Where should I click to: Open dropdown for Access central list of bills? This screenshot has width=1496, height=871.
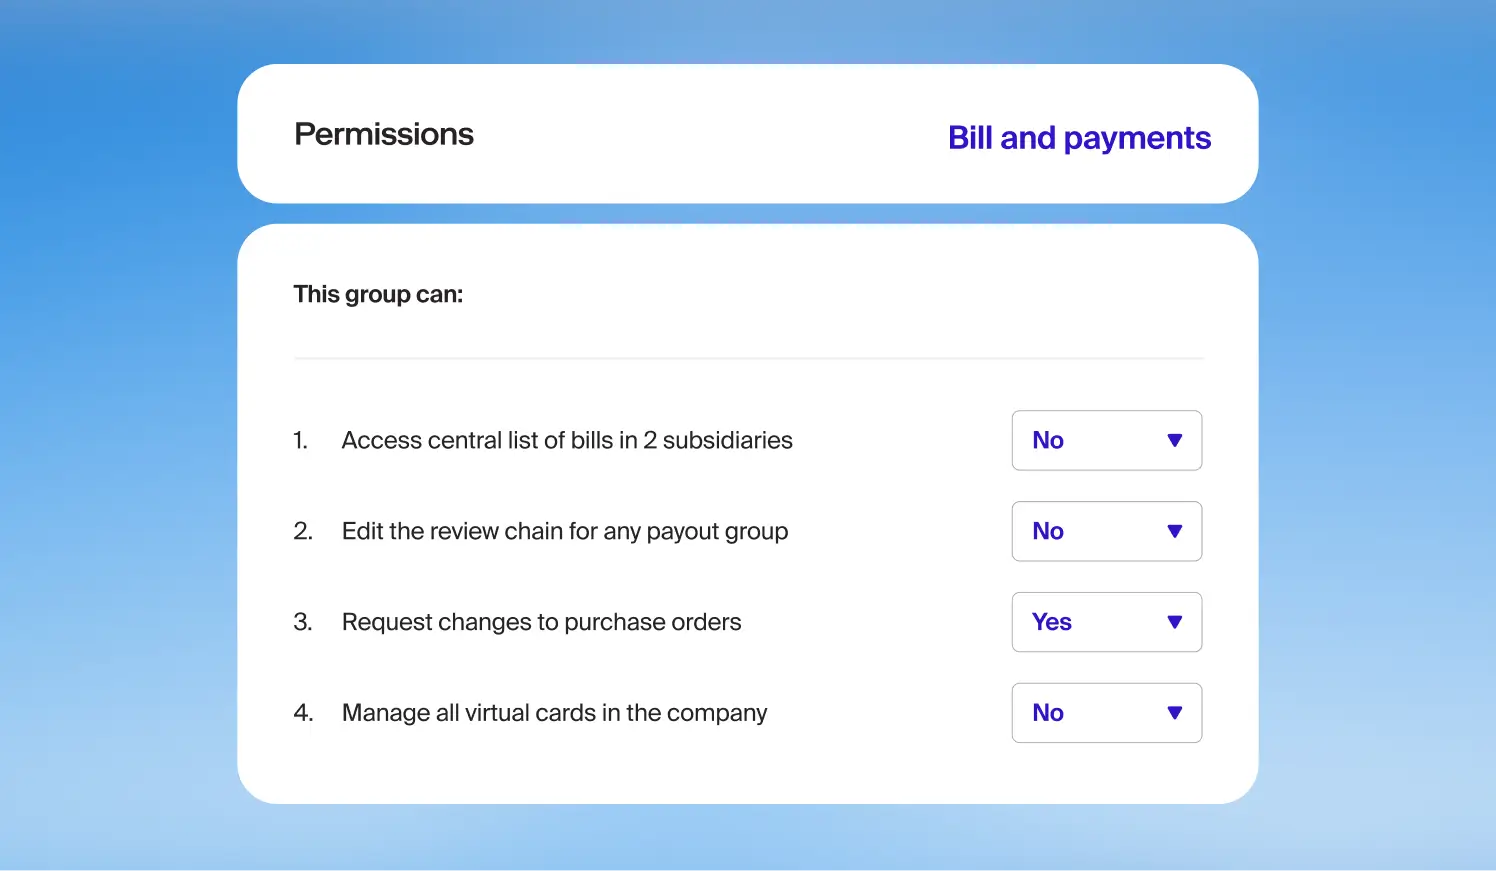tap(1107, 440)
